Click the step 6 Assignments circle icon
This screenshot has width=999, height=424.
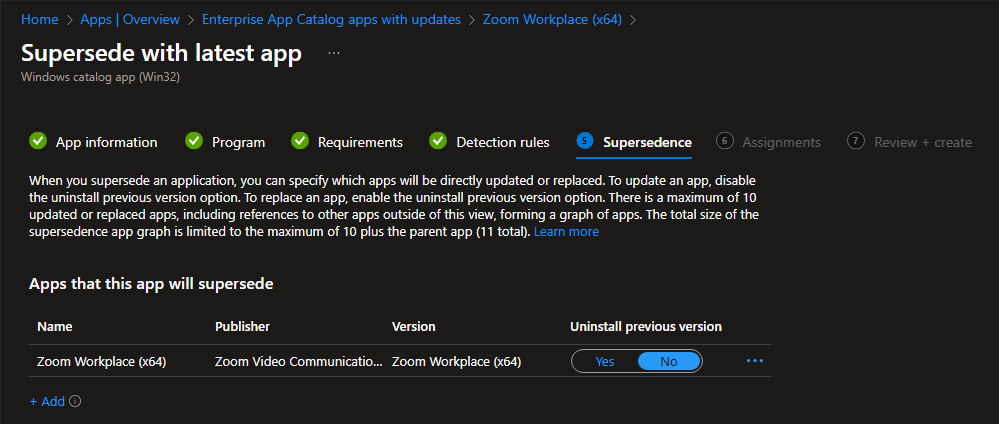tap(725, 142)
